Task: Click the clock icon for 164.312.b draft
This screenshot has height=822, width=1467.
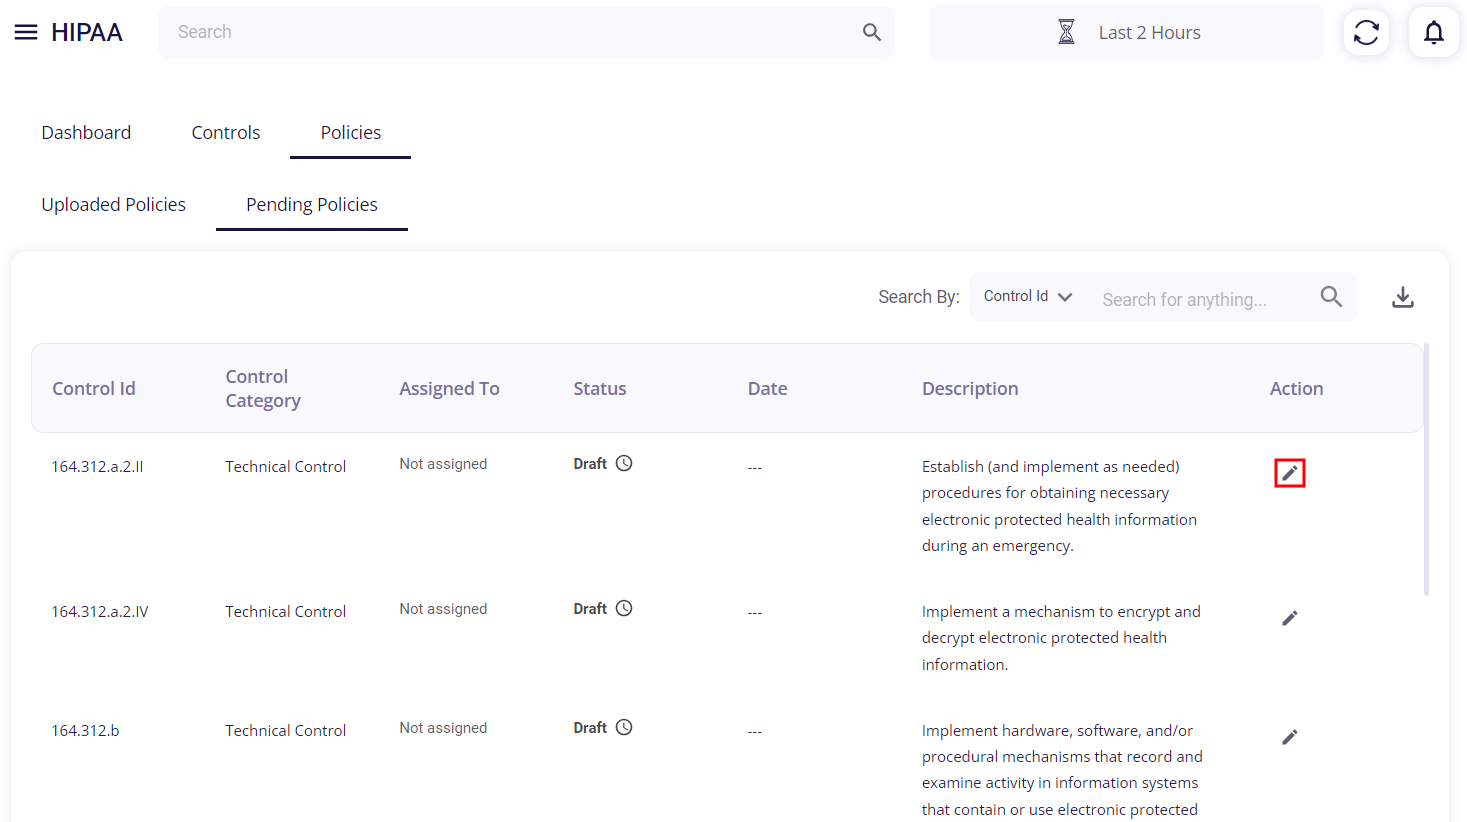Action: [x=624, y=727]
